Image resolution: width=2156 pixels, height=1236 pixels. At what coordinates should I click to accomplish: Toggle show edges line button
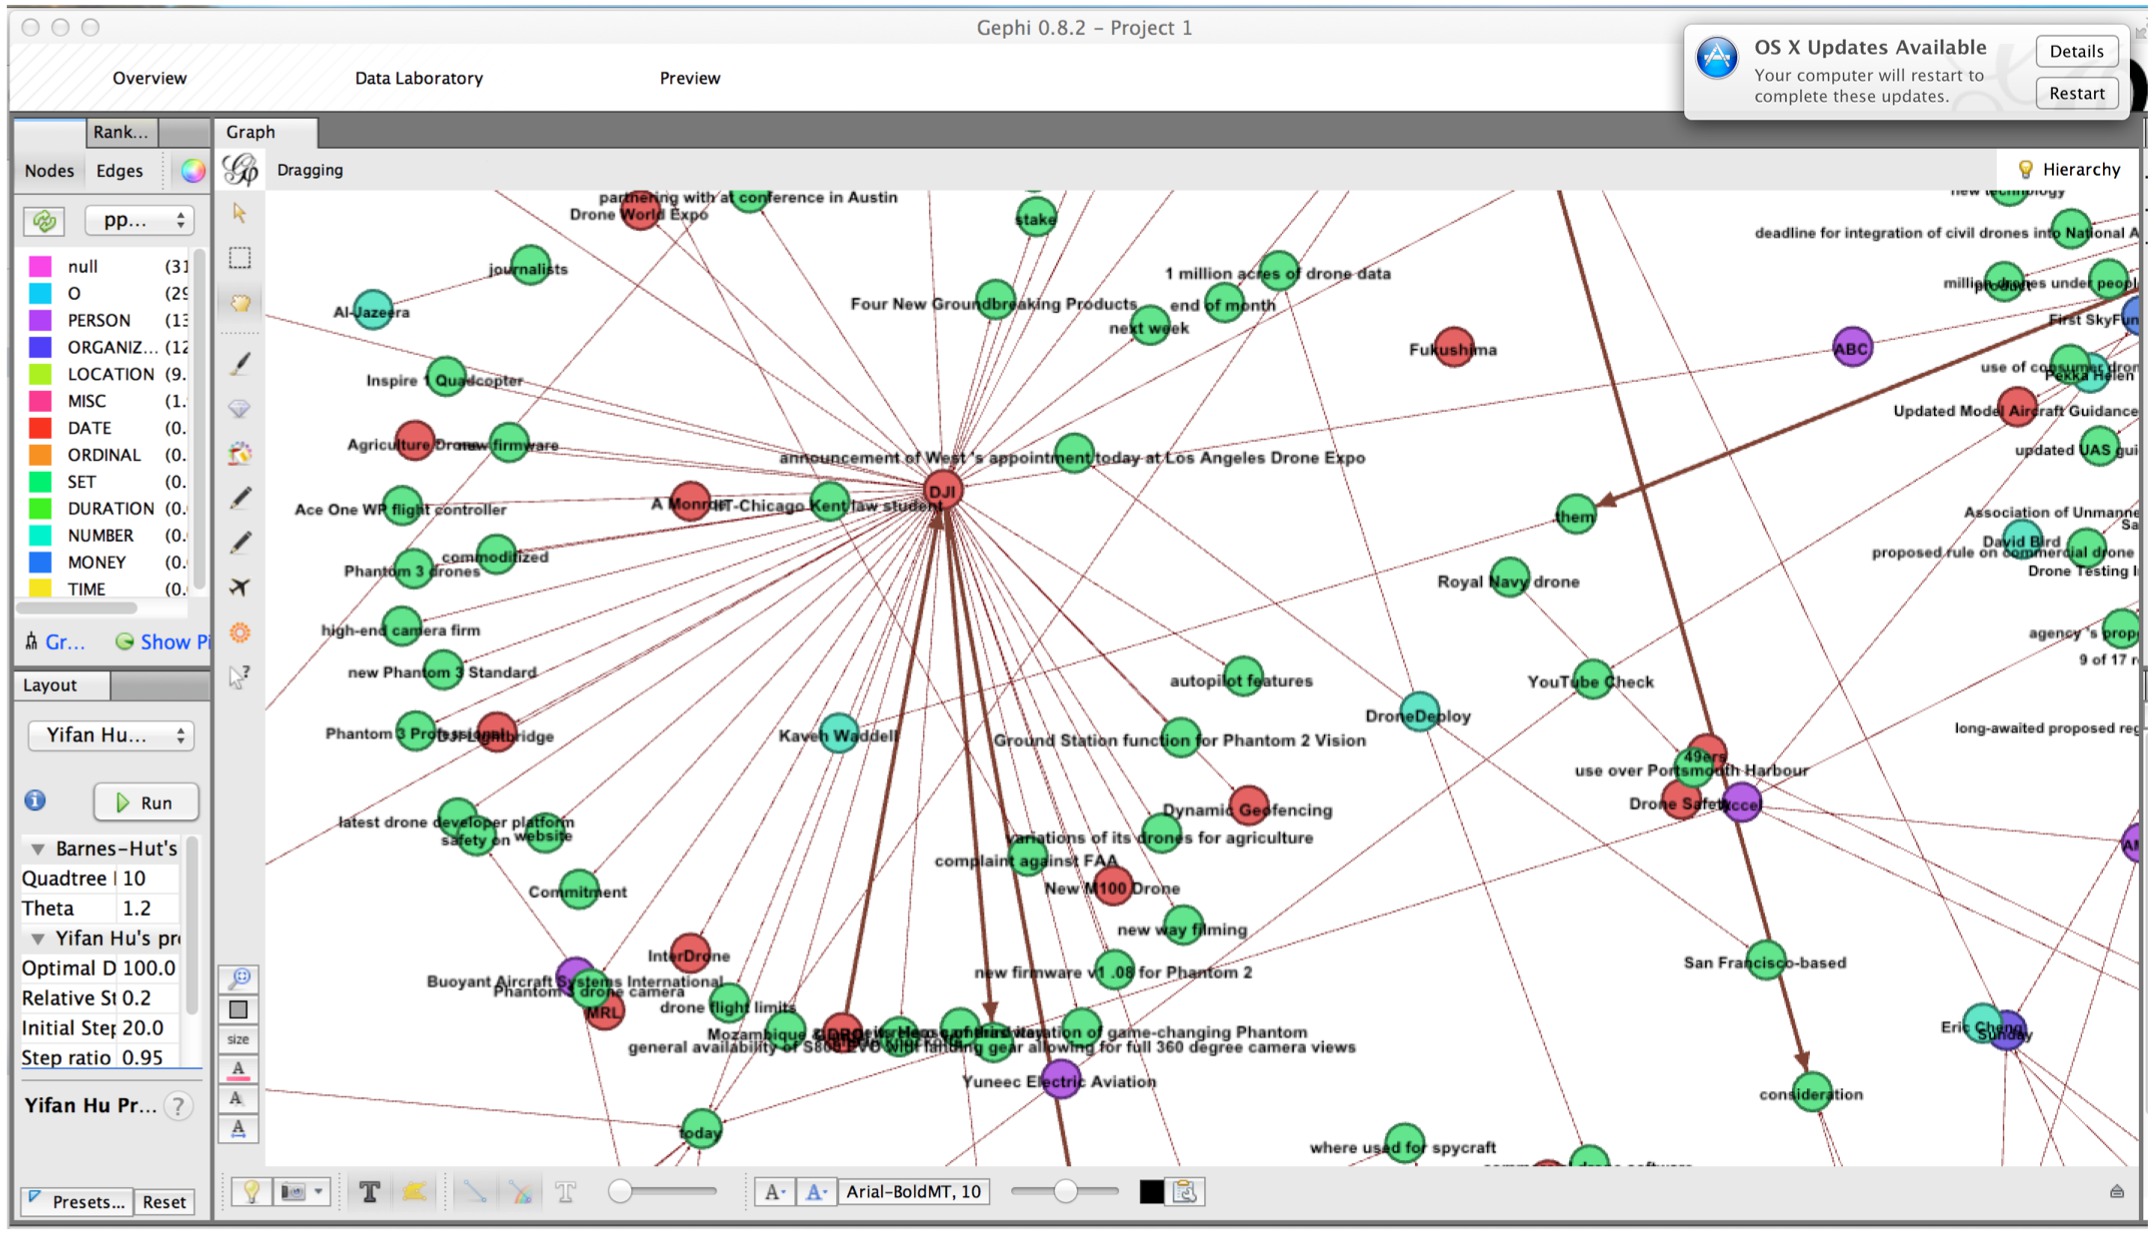pyautogui.click(x=474, y=1191)
